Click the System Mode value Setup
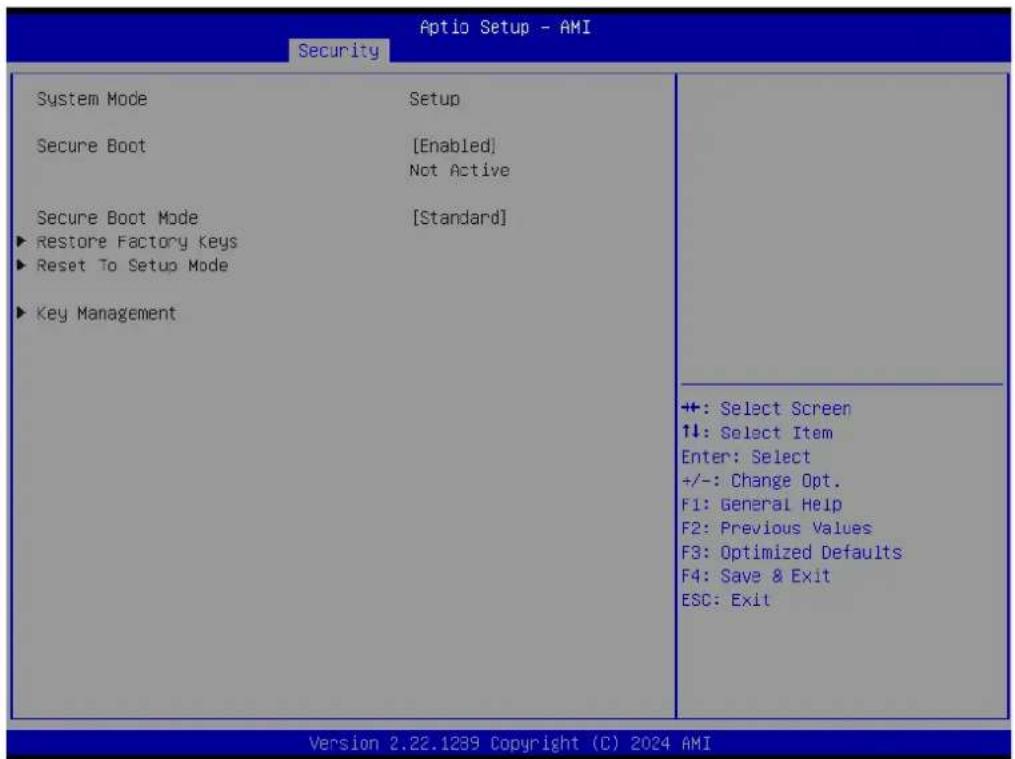Viewport: 1015px width, 759px height. tap(434, 99)
